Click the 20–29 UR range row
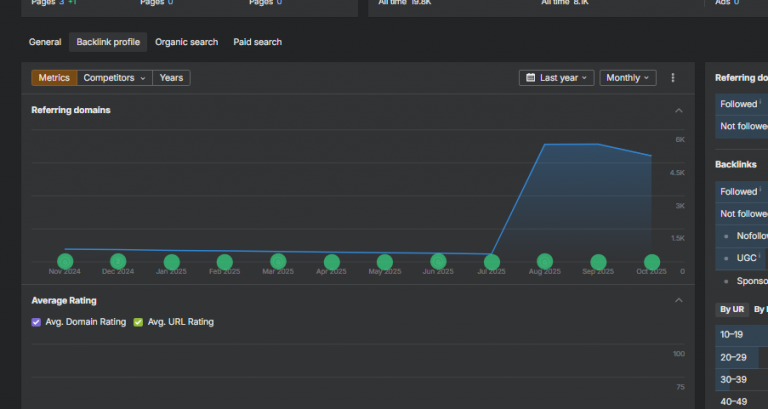This screenshot has height=409, width=768. [x=742, y=358]
